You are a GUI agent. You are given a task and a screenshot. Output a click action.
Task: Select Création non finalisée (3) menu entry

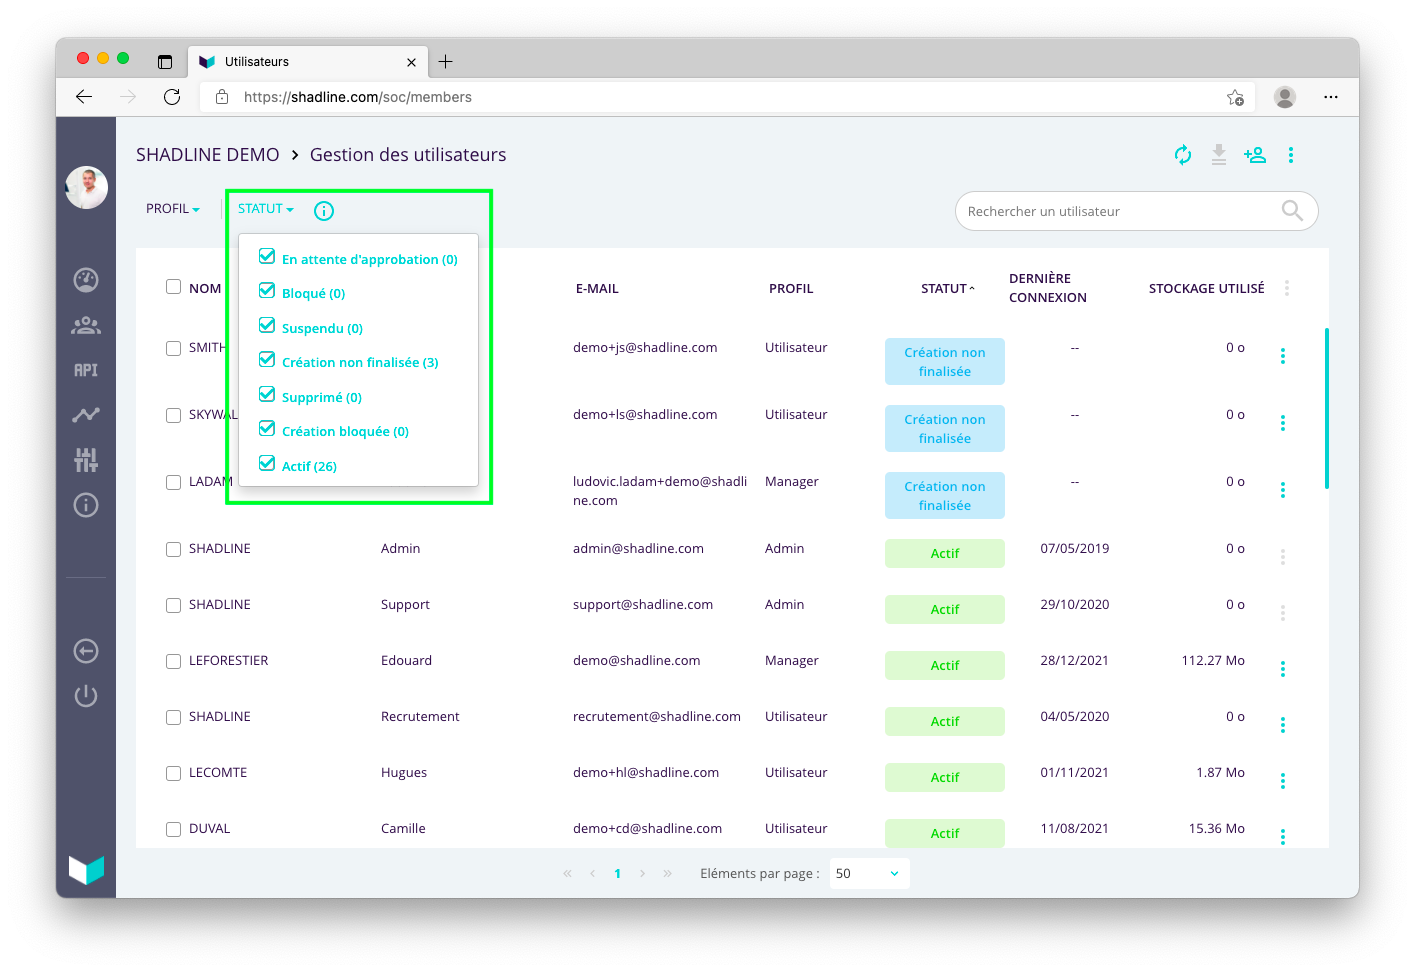click(x=359, y=363)
